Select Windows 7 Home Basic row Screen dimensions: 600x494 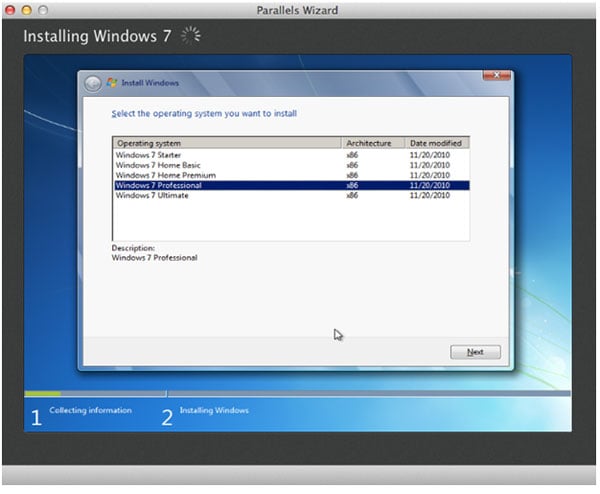click(292, 165)
